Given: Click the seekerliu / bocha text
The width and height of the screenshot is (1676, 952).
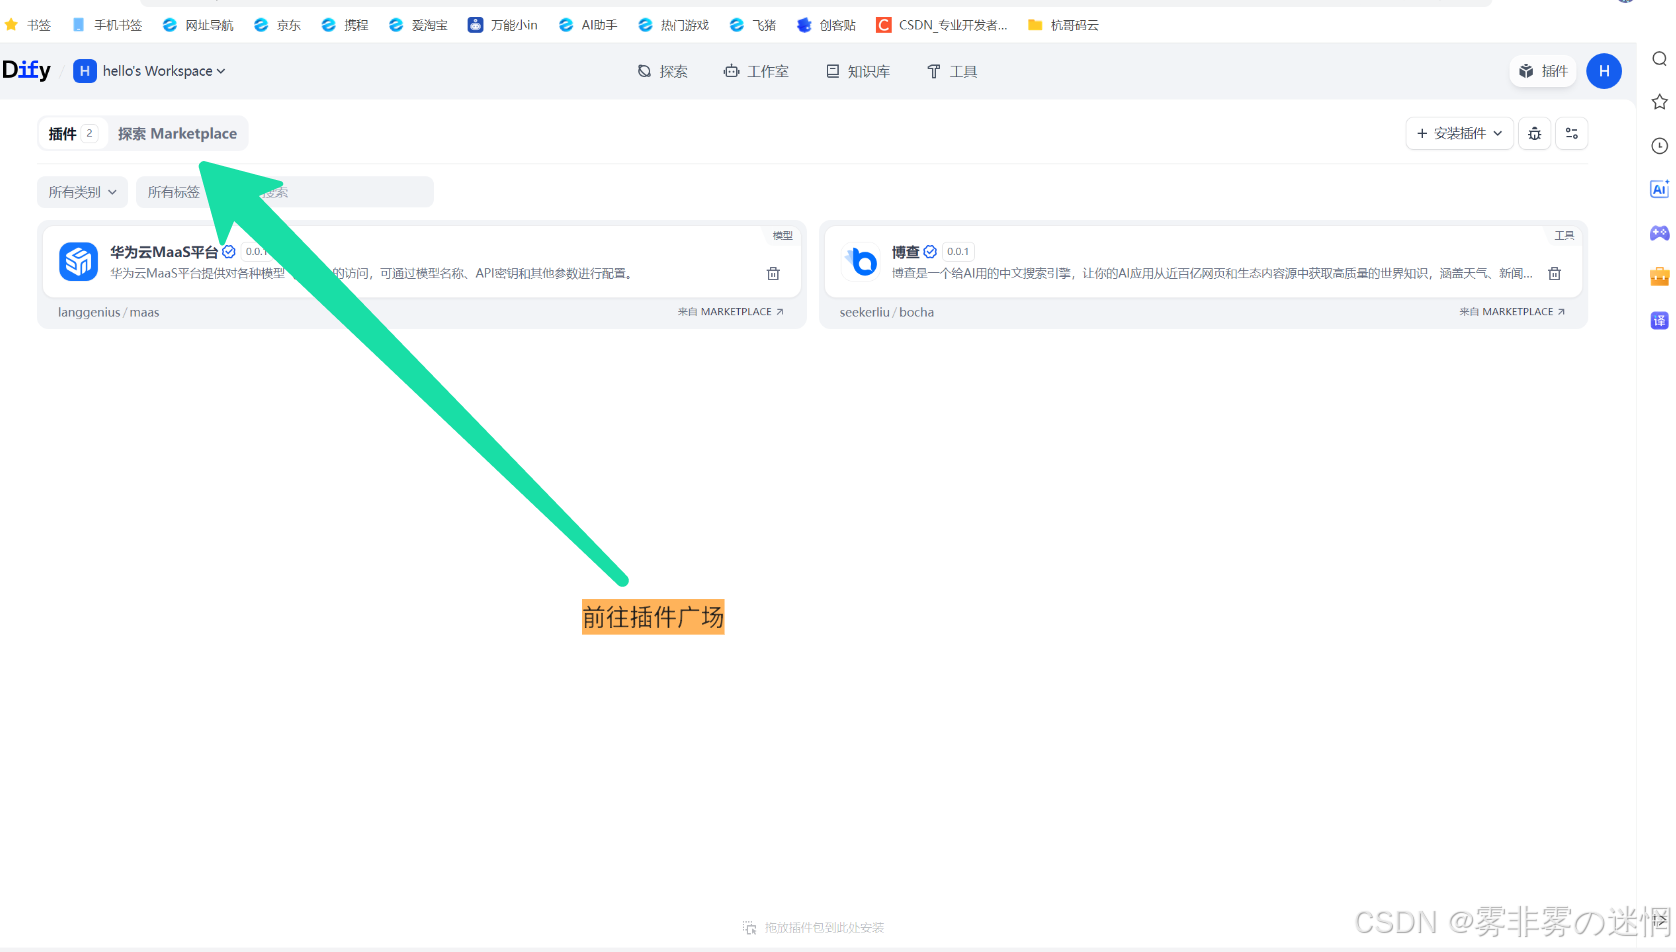Looking at the screenshot, I should pyautogui.click(x=887, y=313).
